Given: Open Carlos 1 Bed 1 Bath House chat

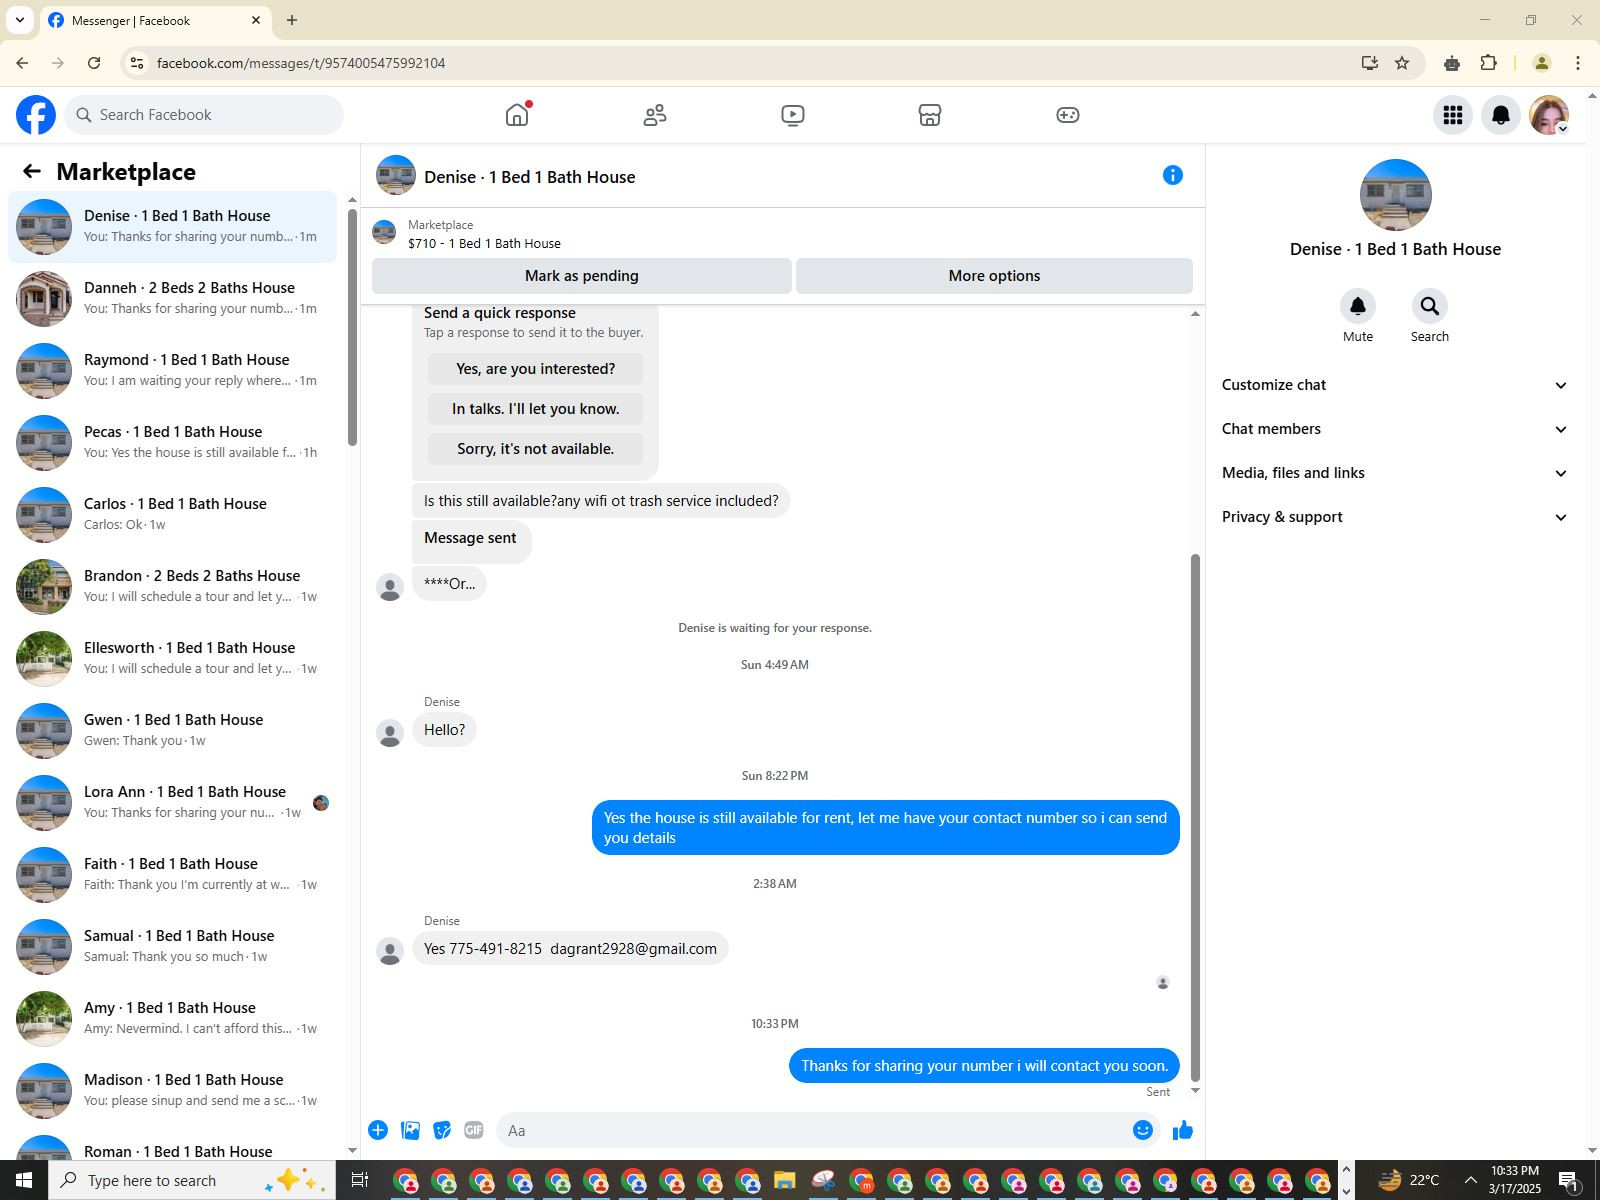Looking at the screenshot, I should point(172,515).
